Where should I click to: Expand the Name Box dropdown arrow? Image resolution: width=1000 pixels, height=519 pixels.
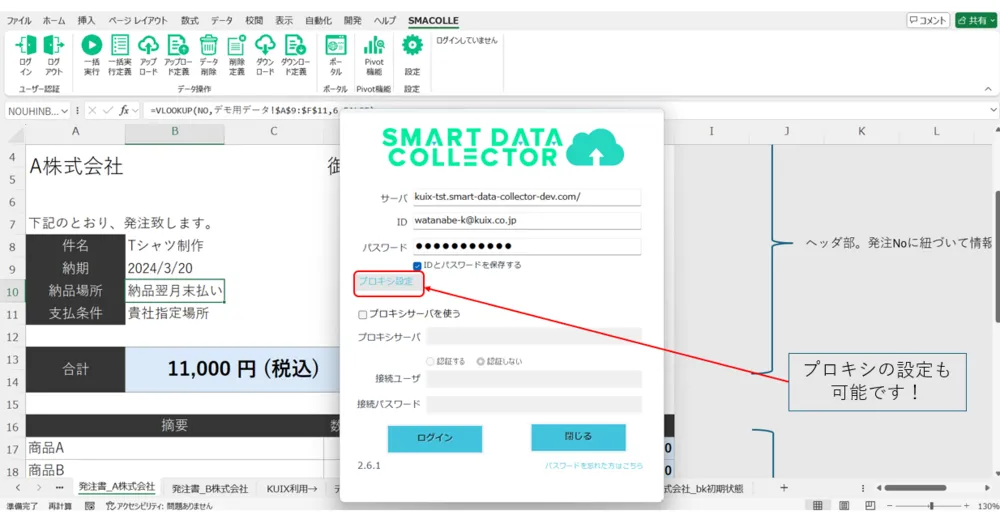click(x=65, y=110)
